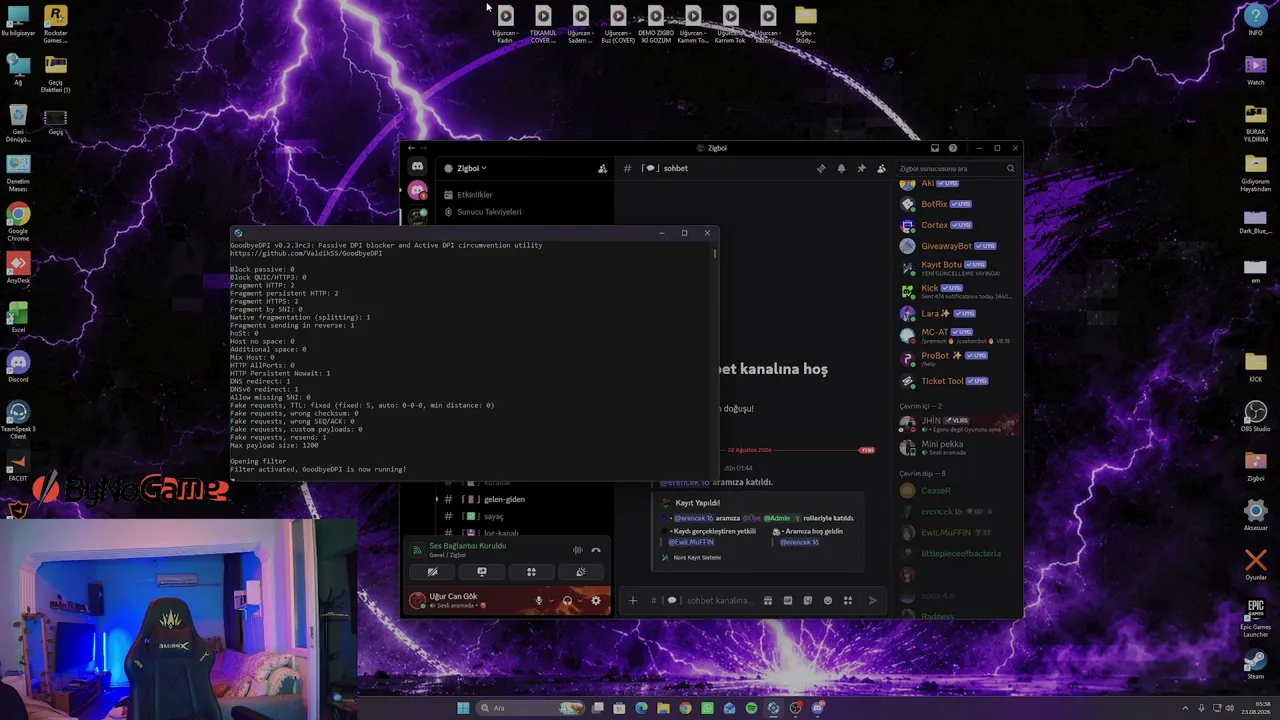This screenshot has width=1280, height=720.
Task: Add an attachment with the plus button
Action: coord(632,600)
